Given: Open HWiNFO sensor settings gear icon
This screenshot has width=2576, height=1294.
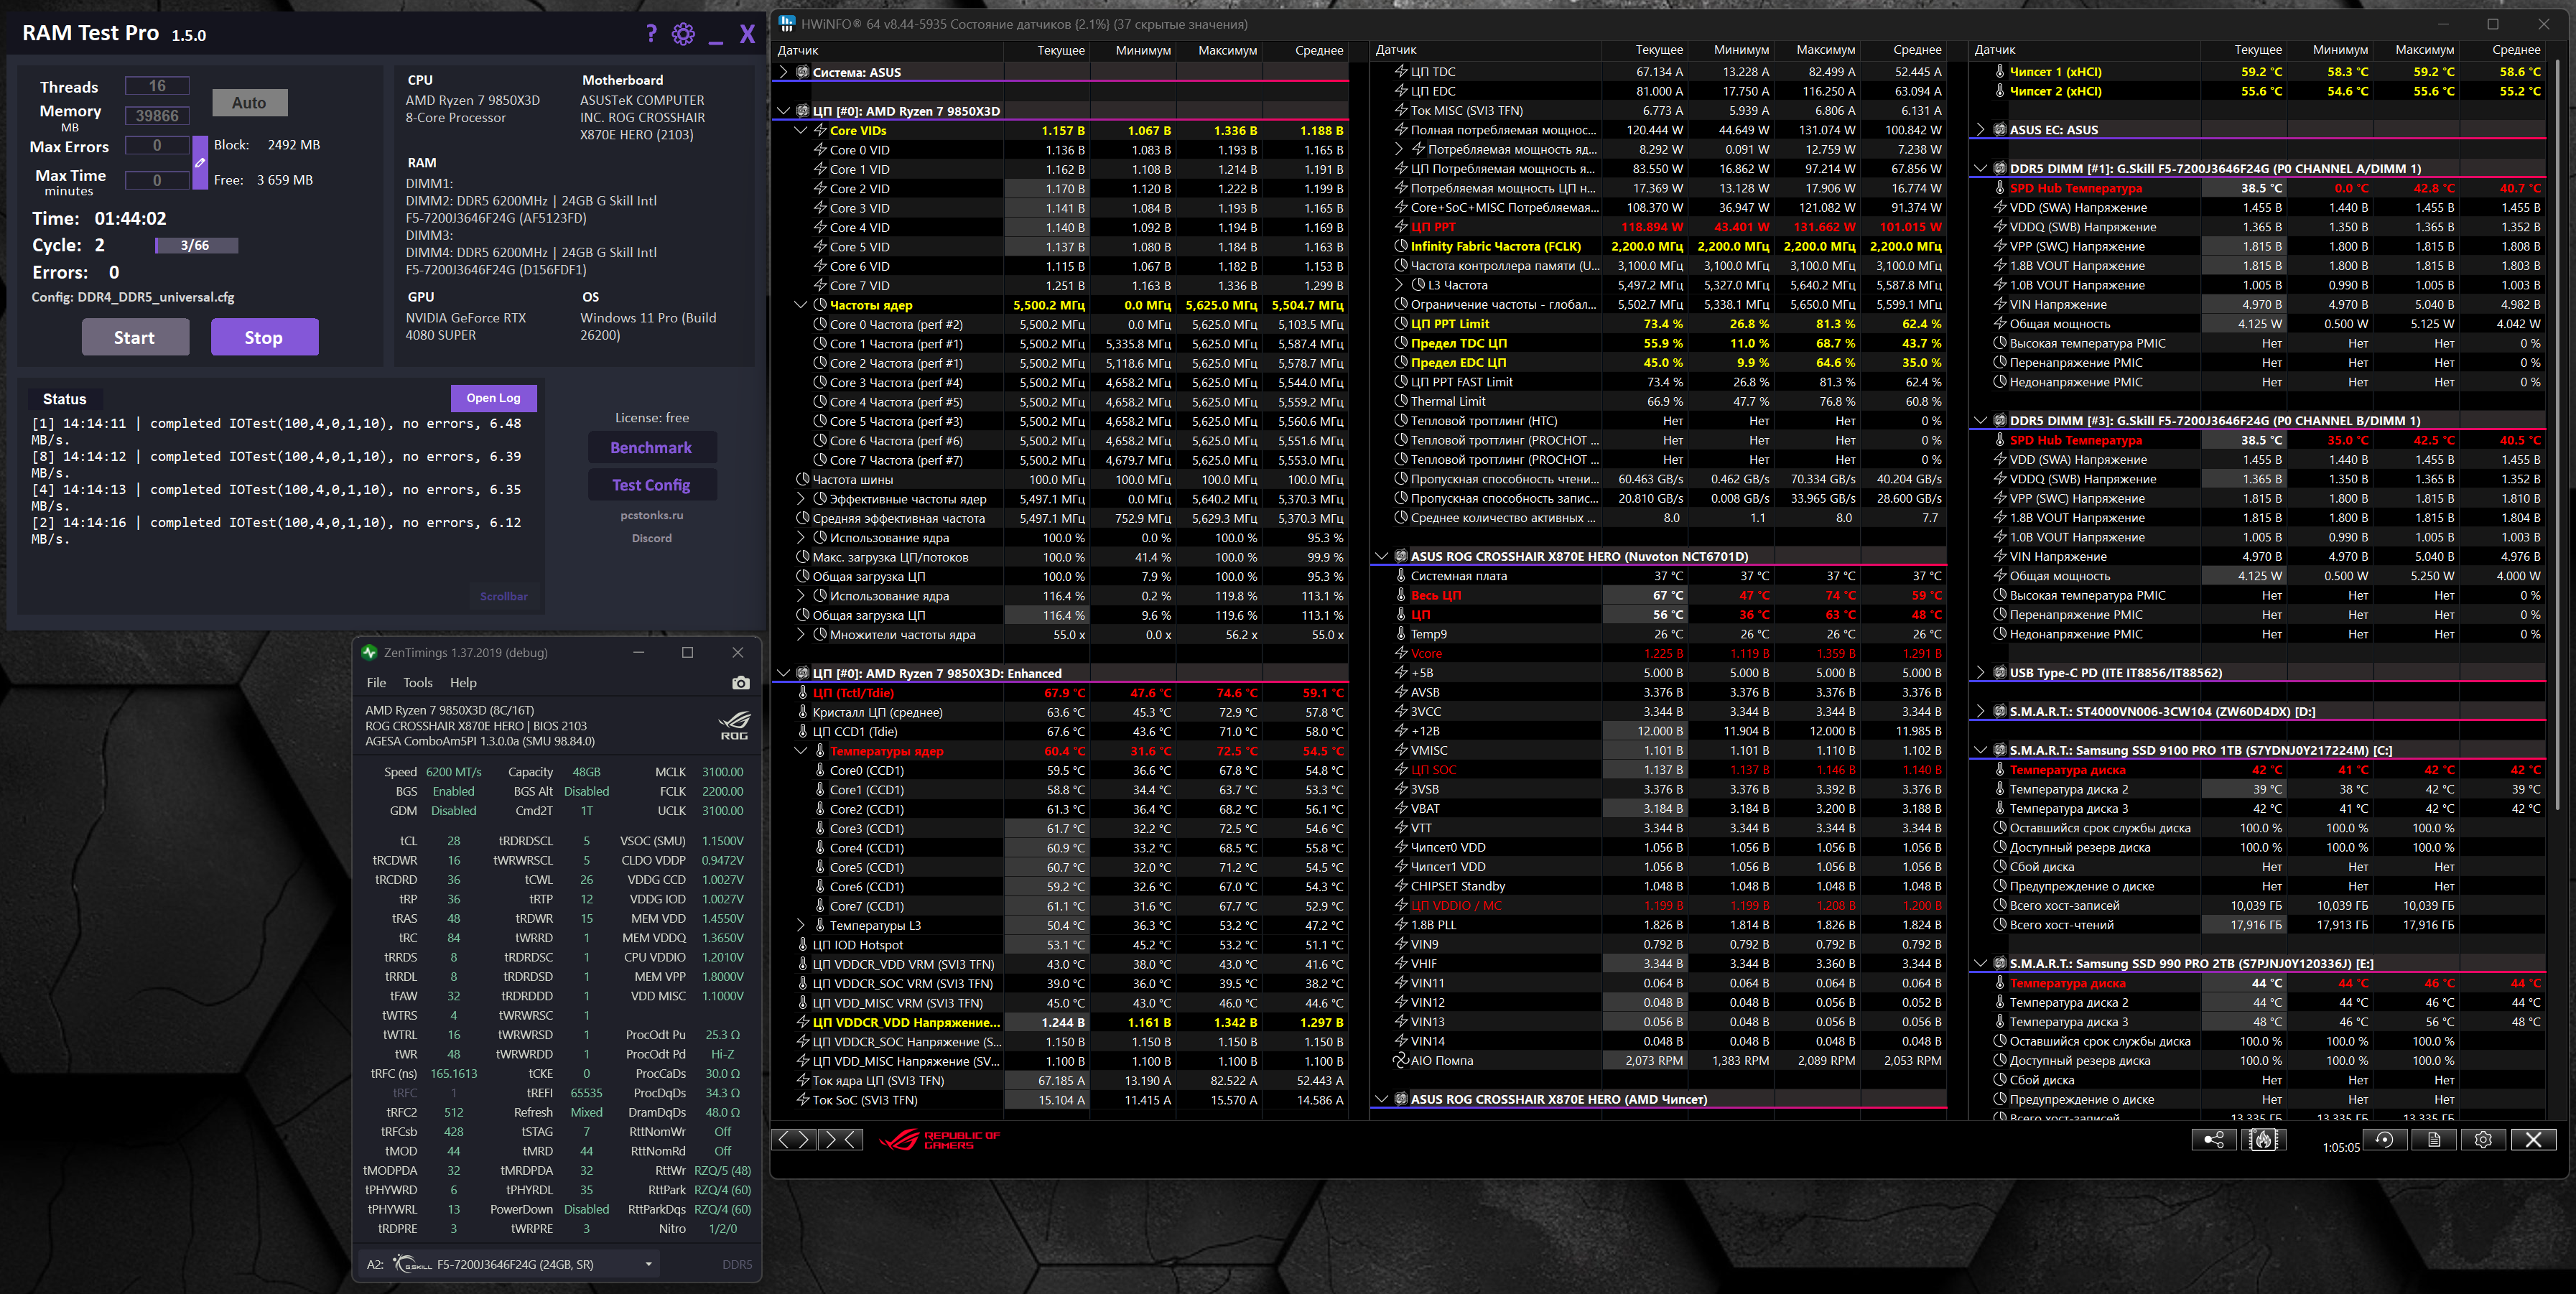Looking at the screenshot, I should pos(2483,1140).
